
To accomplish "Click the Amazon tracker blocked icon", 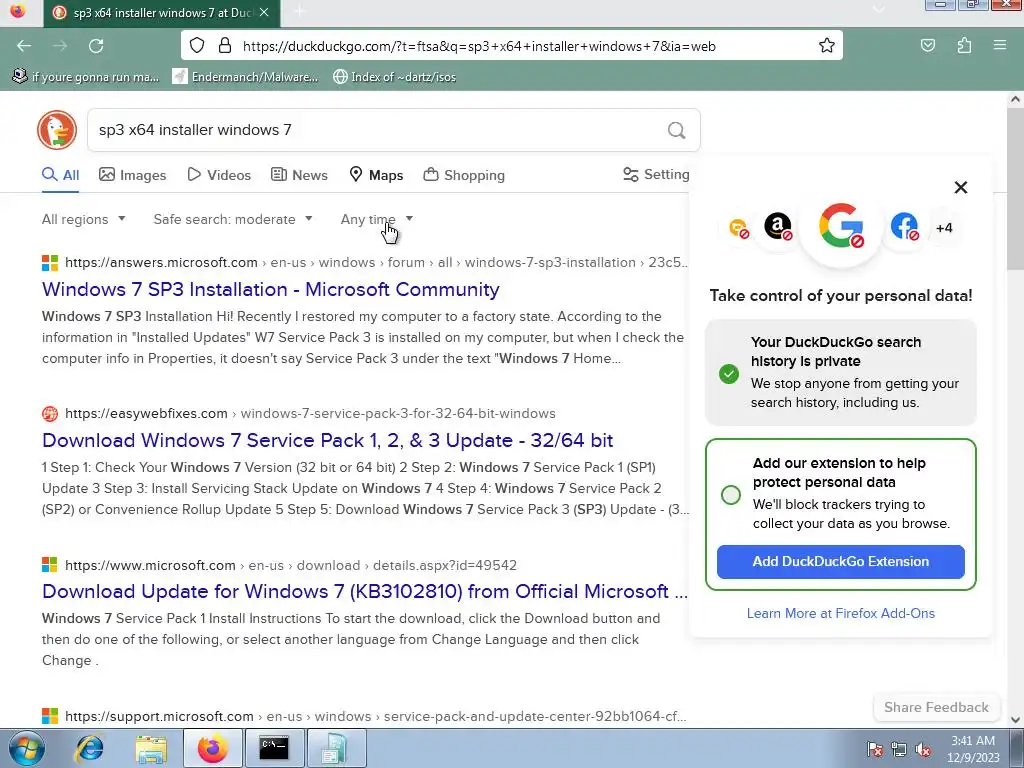I will pos(778,227).
